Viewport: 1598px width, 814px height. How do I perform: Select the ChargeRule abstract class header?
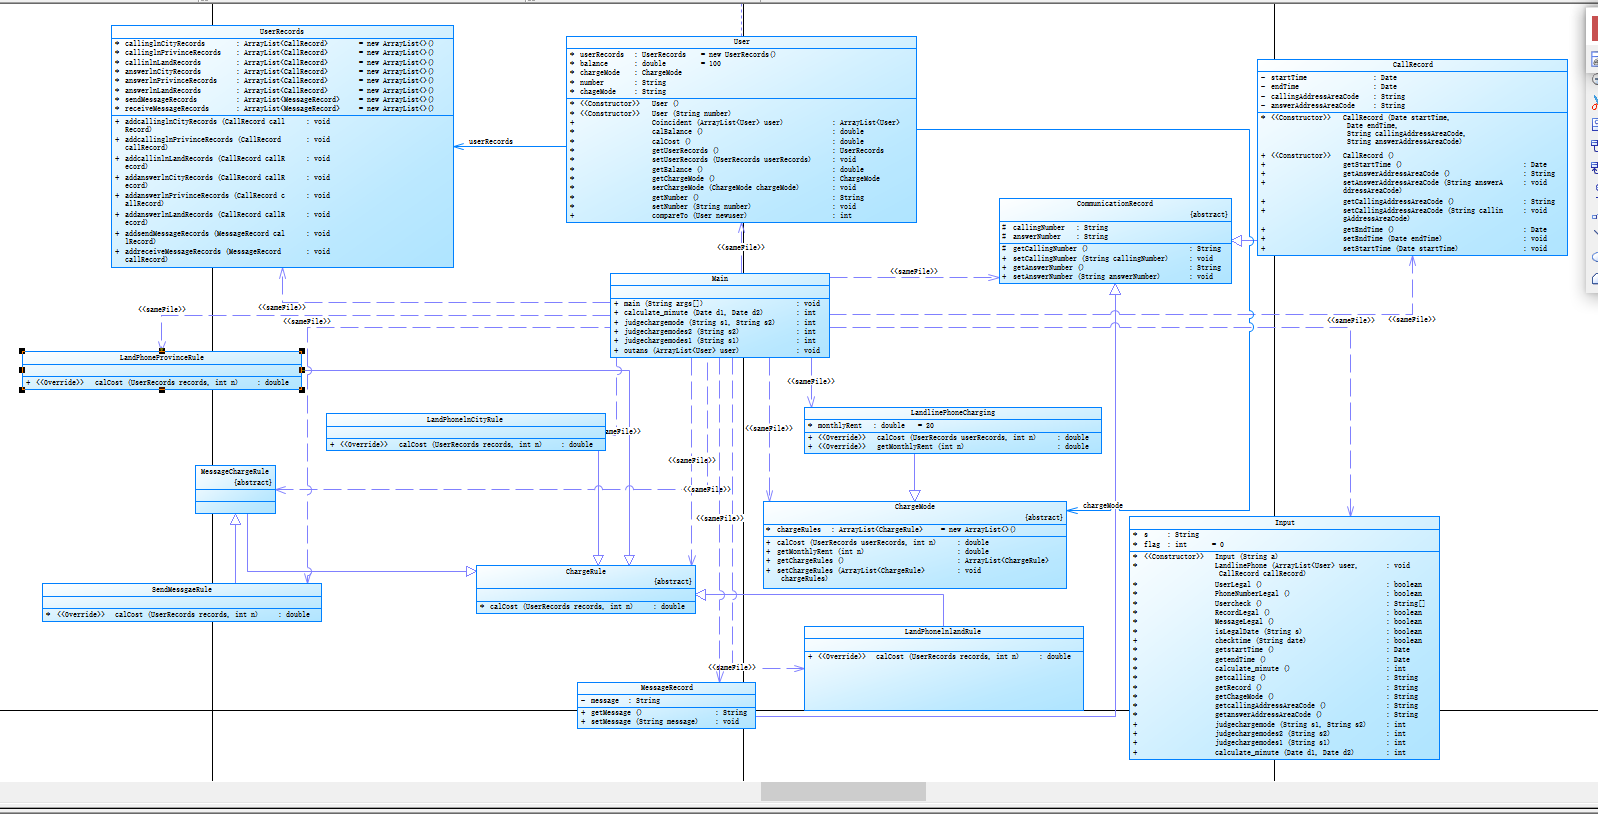click(586, 576)
